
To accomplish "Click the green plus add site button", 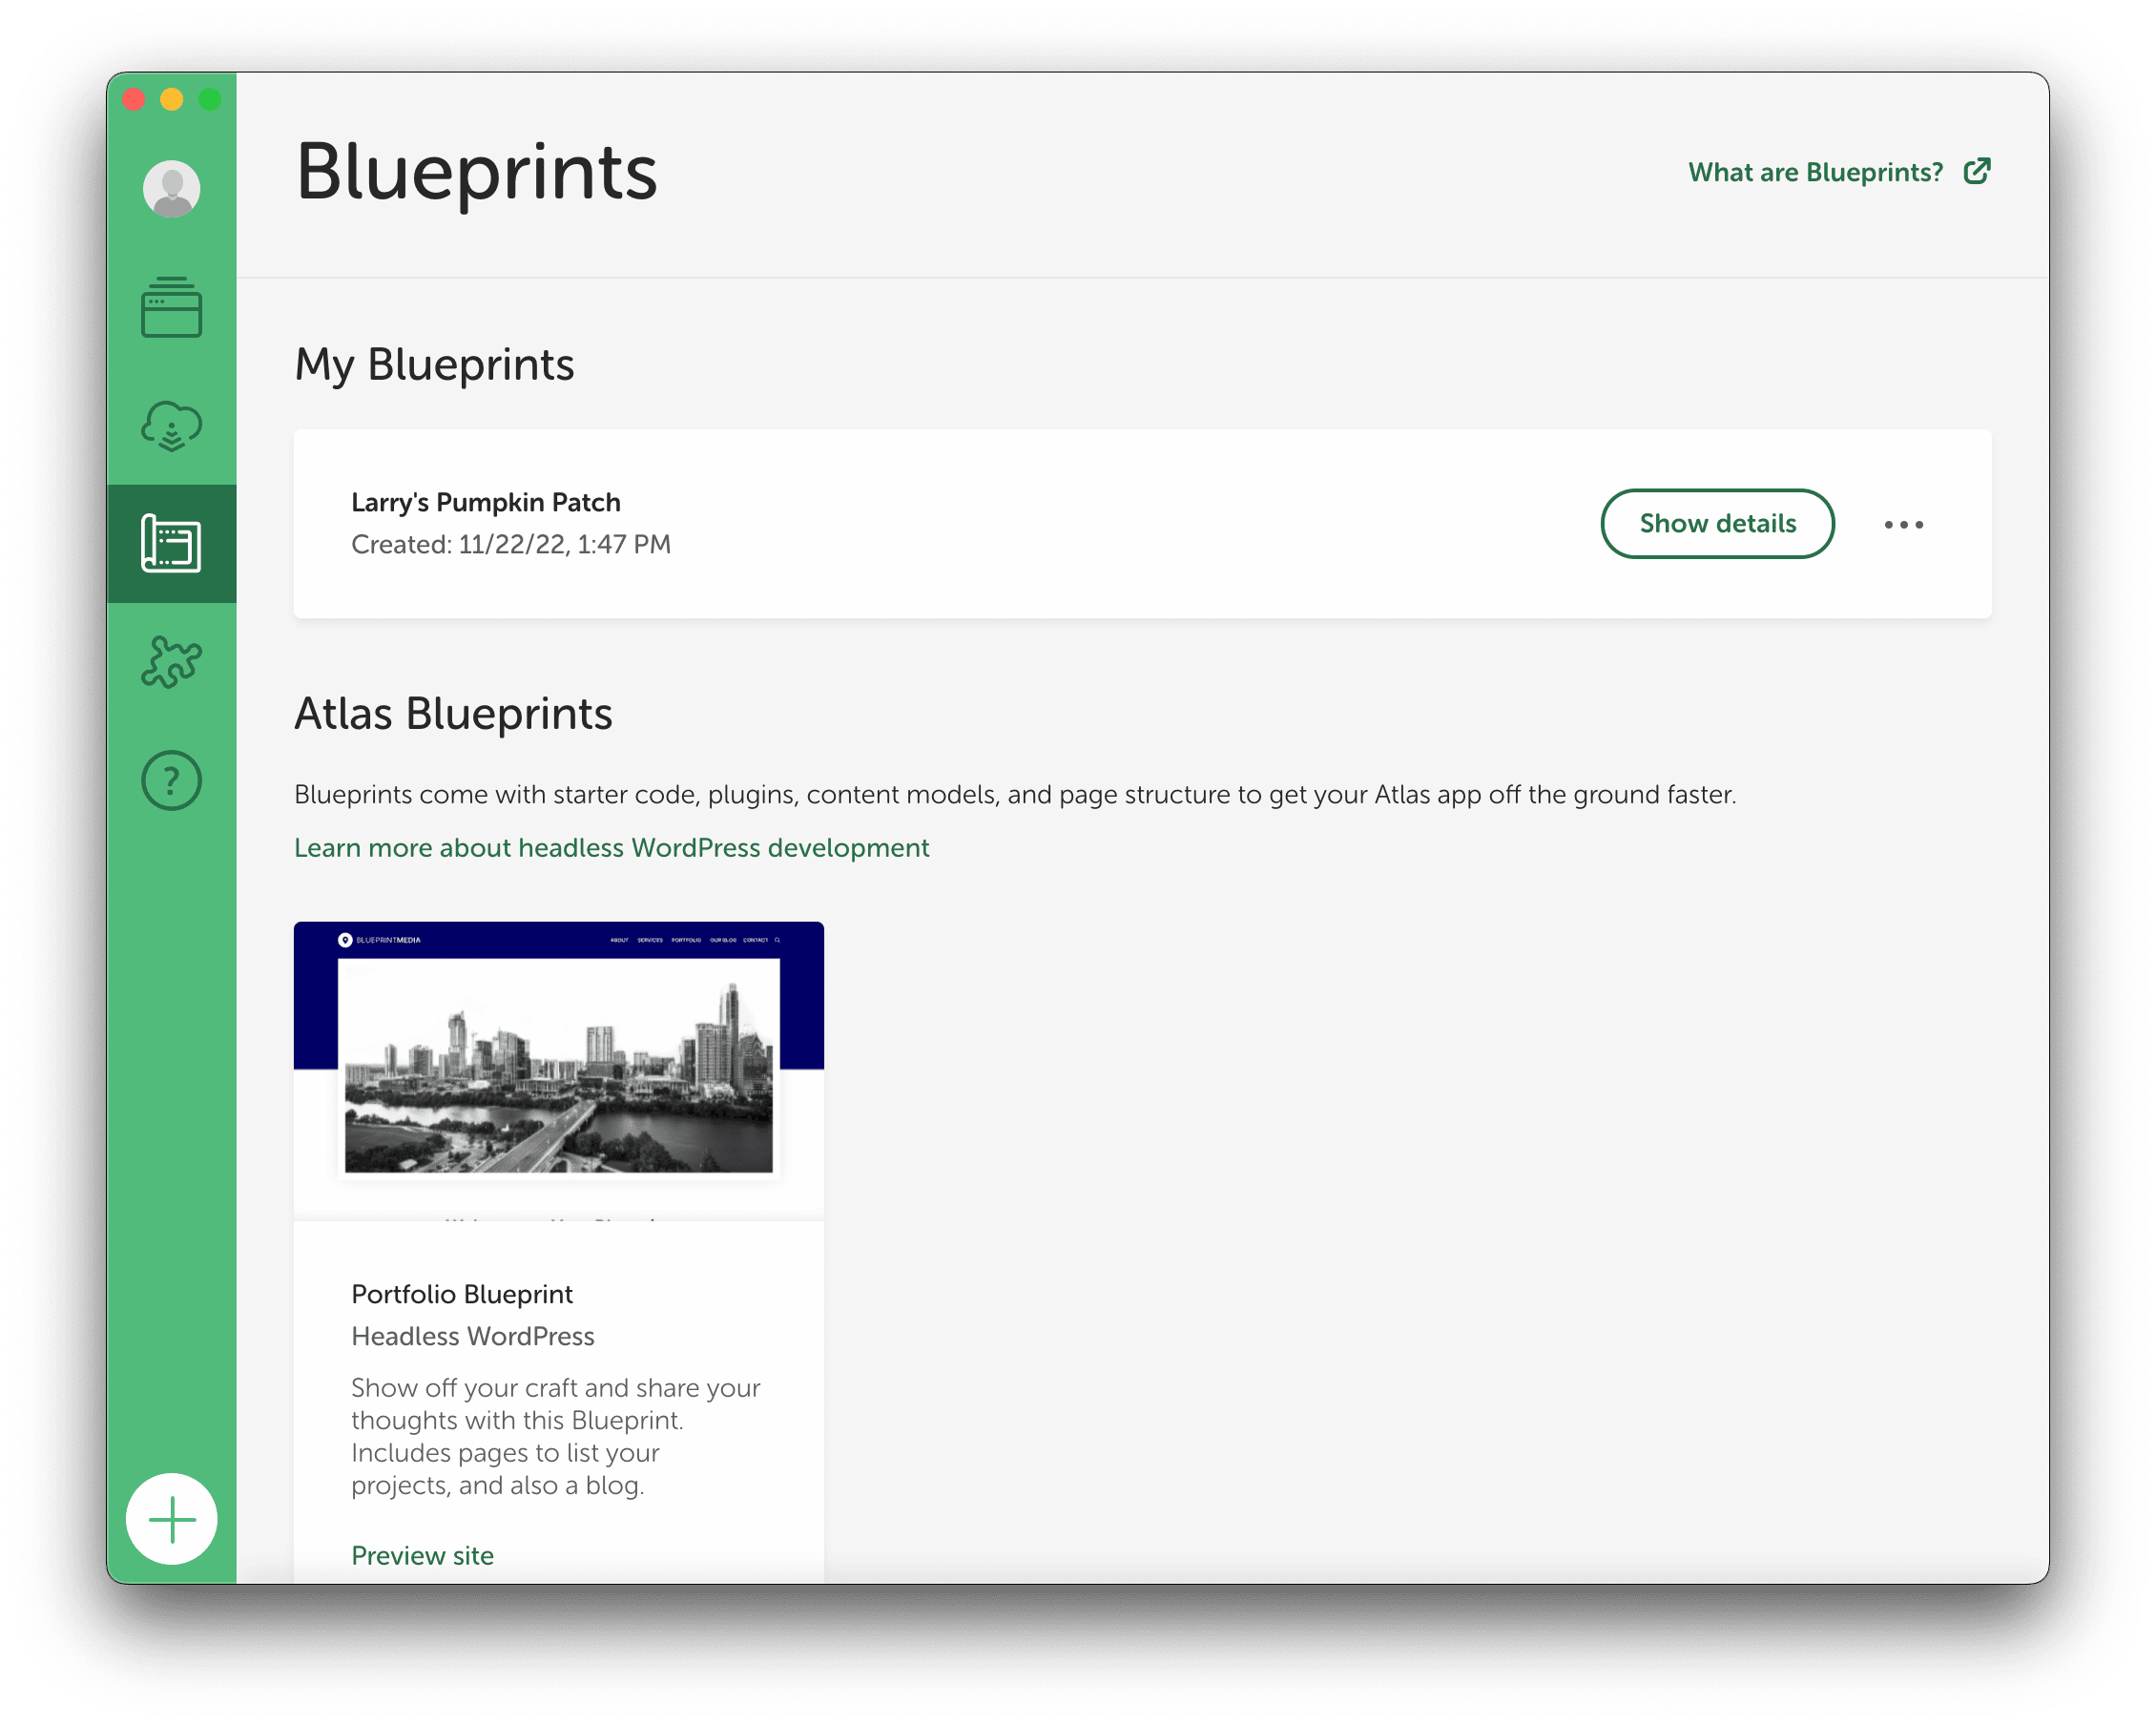I will coord(171,1518).
